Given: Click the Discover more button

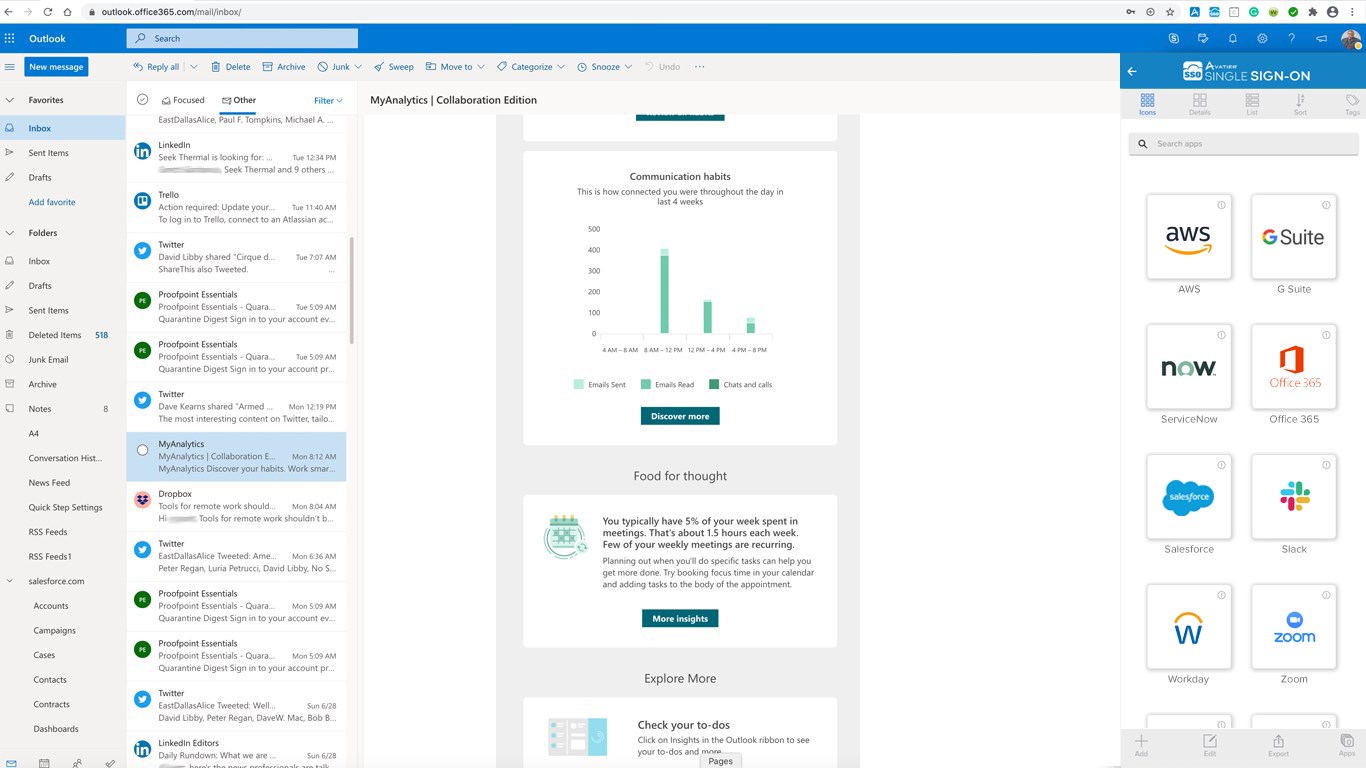Looking at the screenshot, I should click(x=680, y=416).
